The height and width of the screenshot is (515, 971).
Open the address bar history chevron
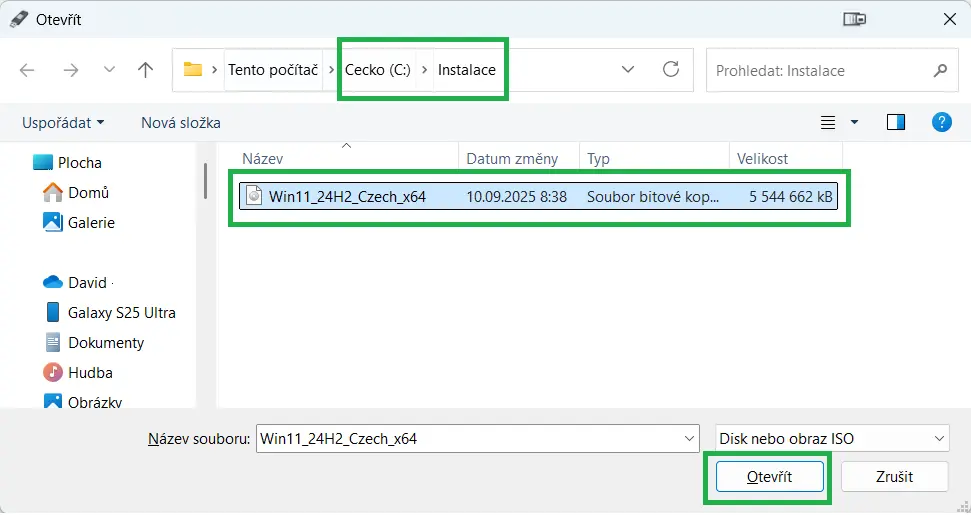tap(628, 69)
